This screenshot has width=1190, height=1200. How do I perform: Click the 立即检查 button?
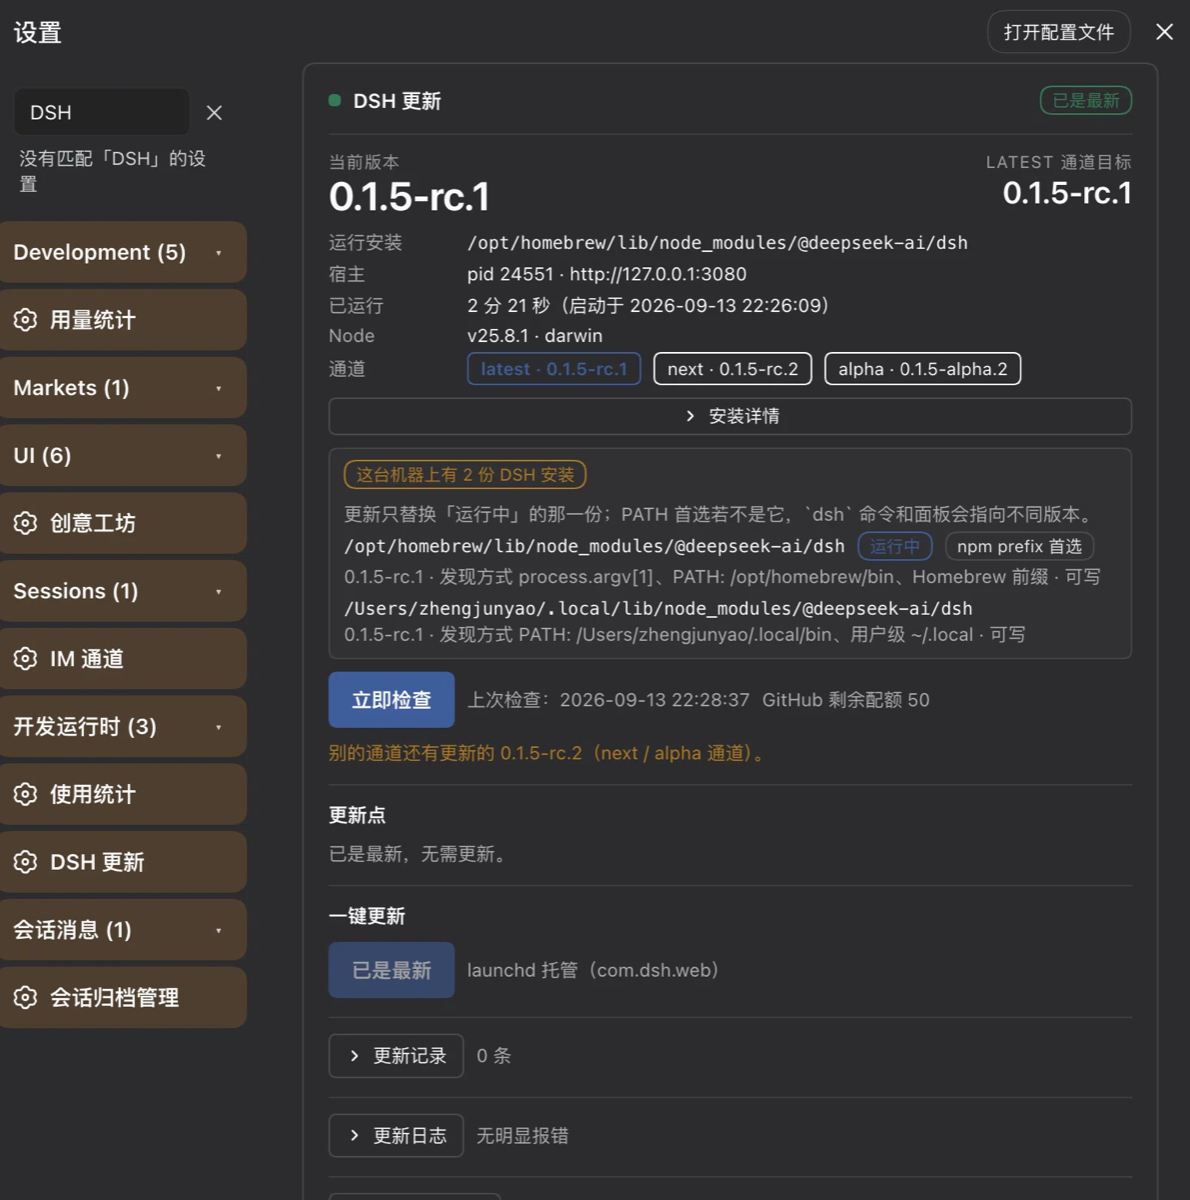pos(391,700)
